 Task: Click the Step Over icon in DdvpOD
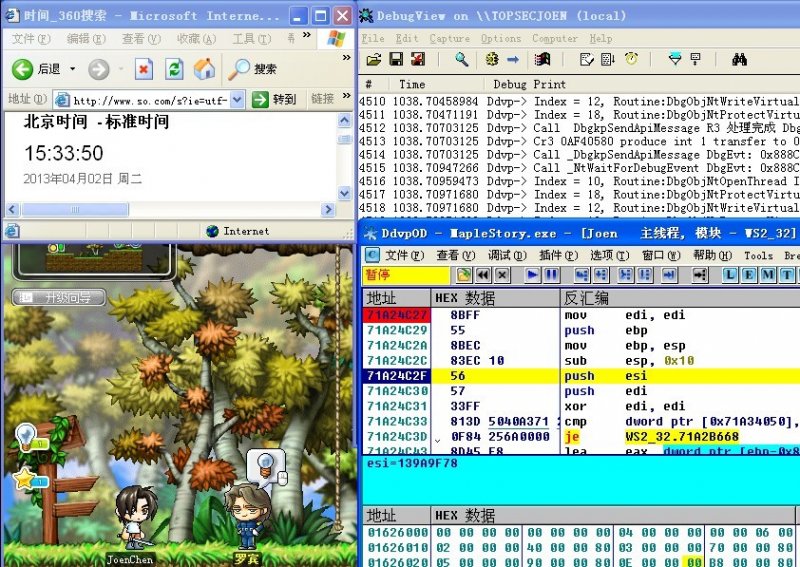point(601,275)
